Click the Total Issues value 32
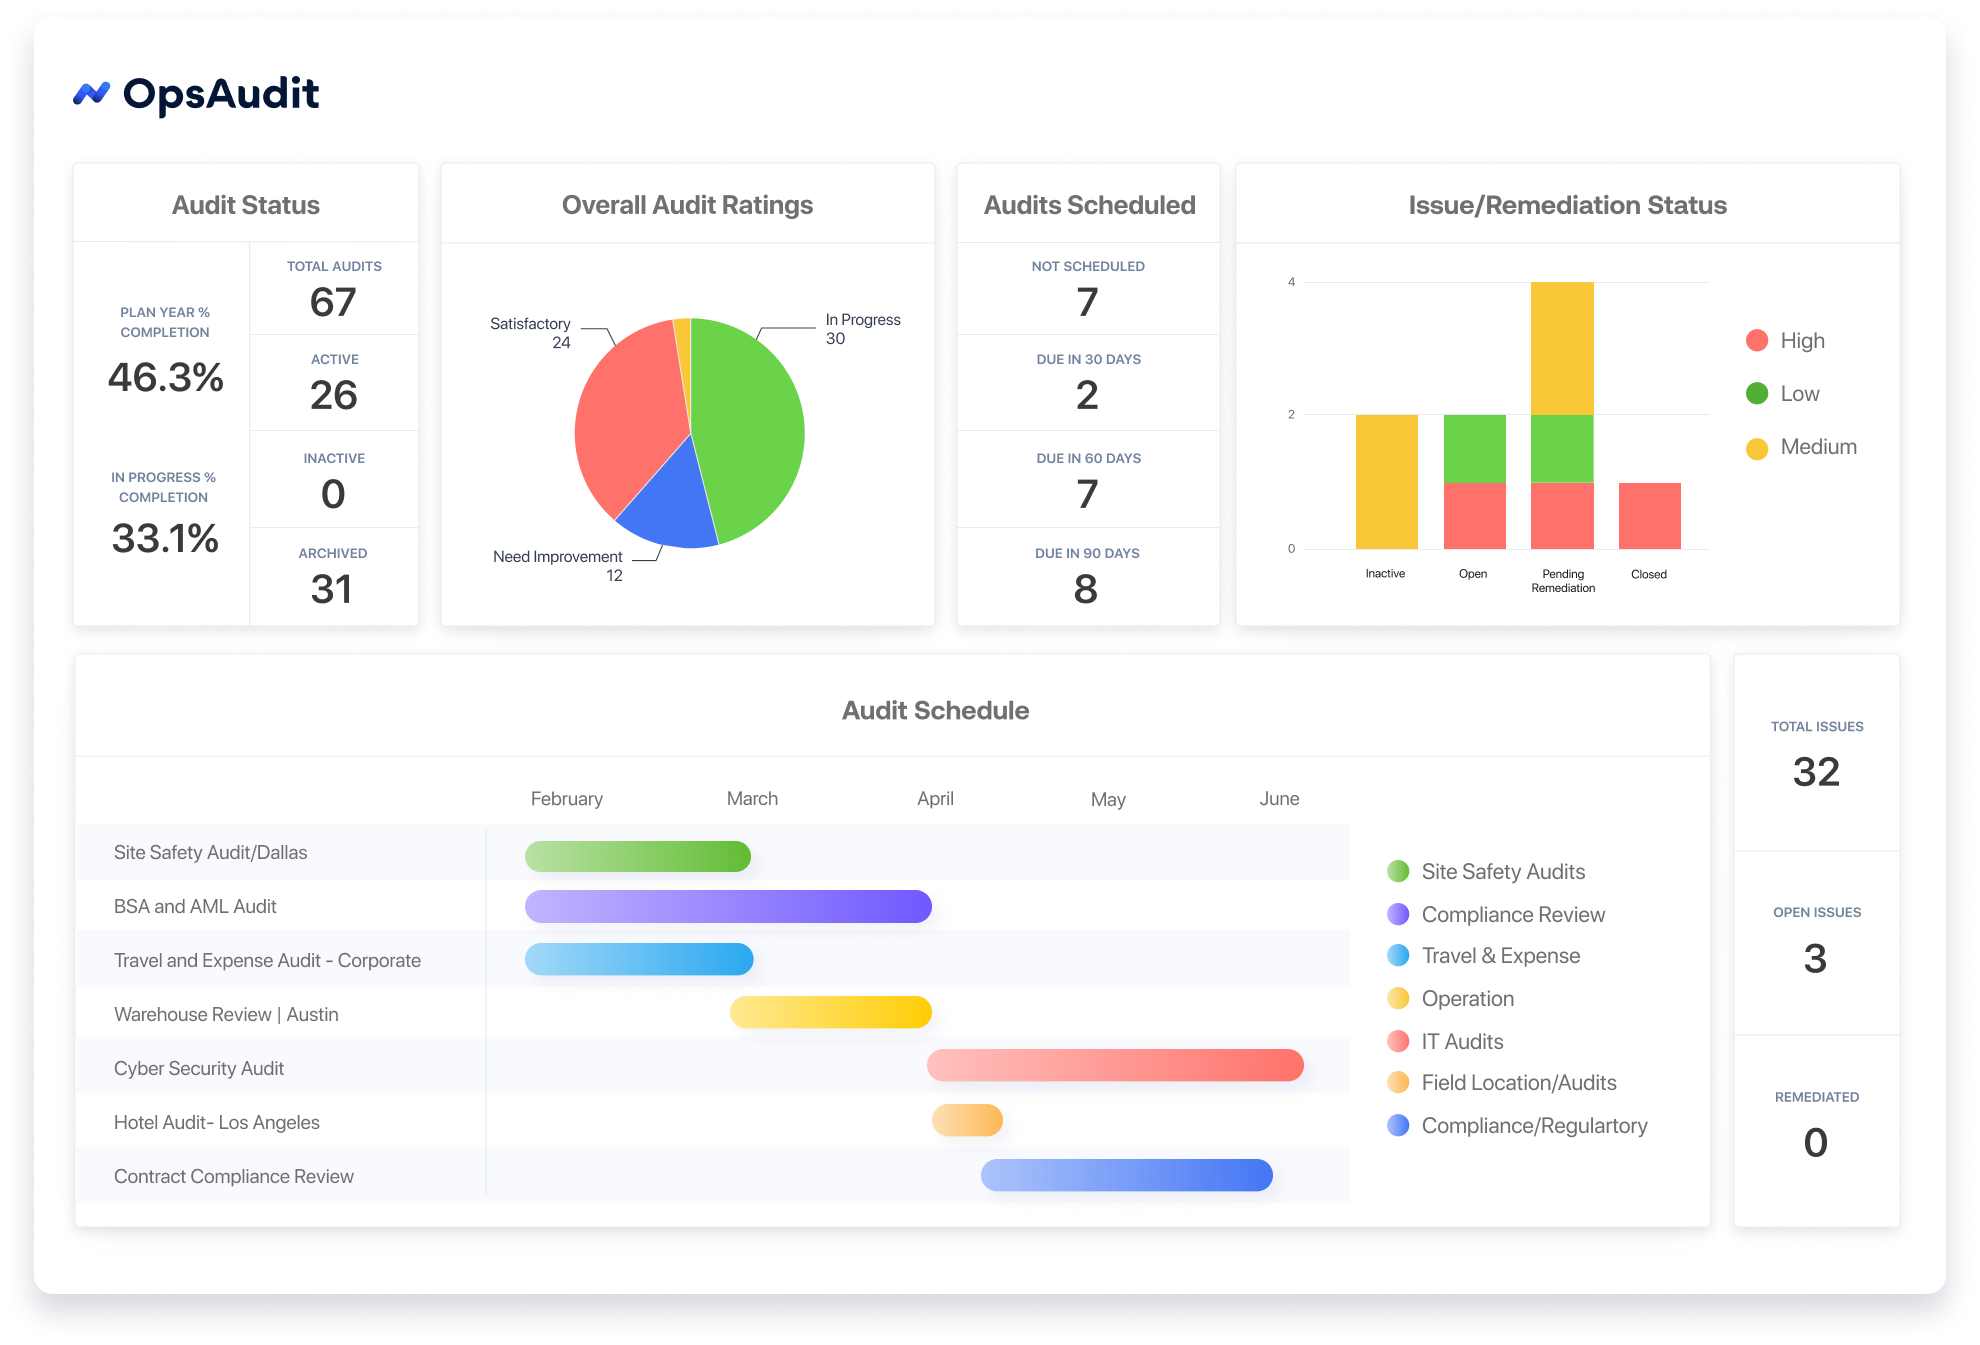This screenshot has width=1980, height=1345. 1817,771
